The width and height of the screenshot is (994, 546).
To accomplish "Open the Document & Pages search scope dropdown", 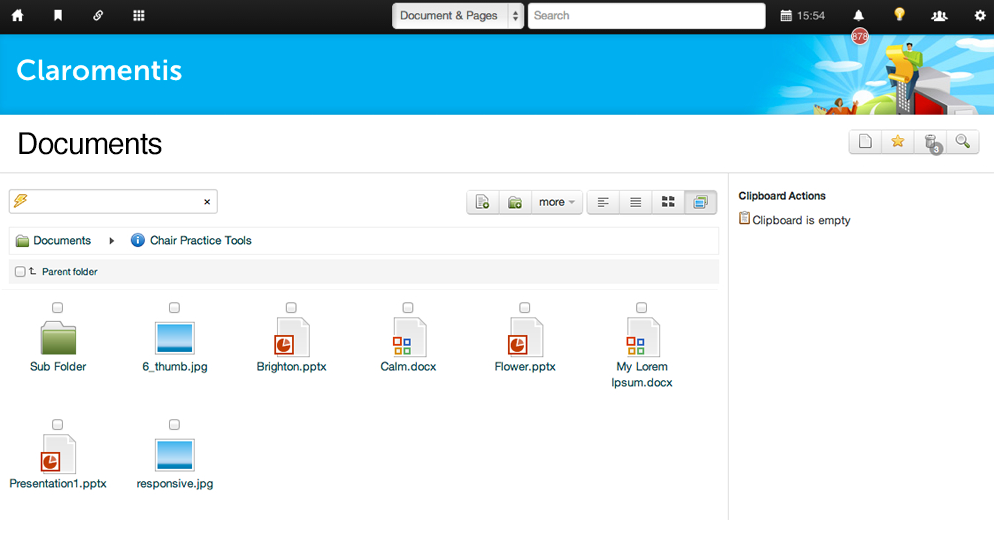I will point(458,16).
